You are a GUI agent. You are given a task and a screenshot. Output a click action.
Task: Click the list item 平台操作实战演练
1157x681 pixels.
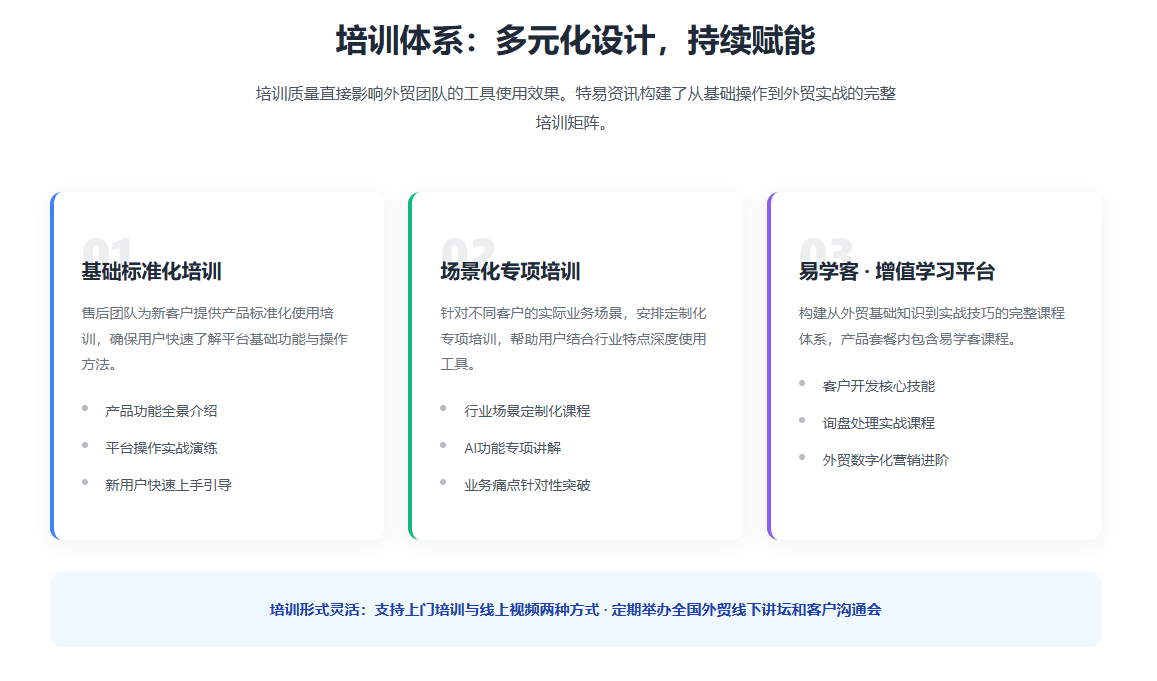161,448
